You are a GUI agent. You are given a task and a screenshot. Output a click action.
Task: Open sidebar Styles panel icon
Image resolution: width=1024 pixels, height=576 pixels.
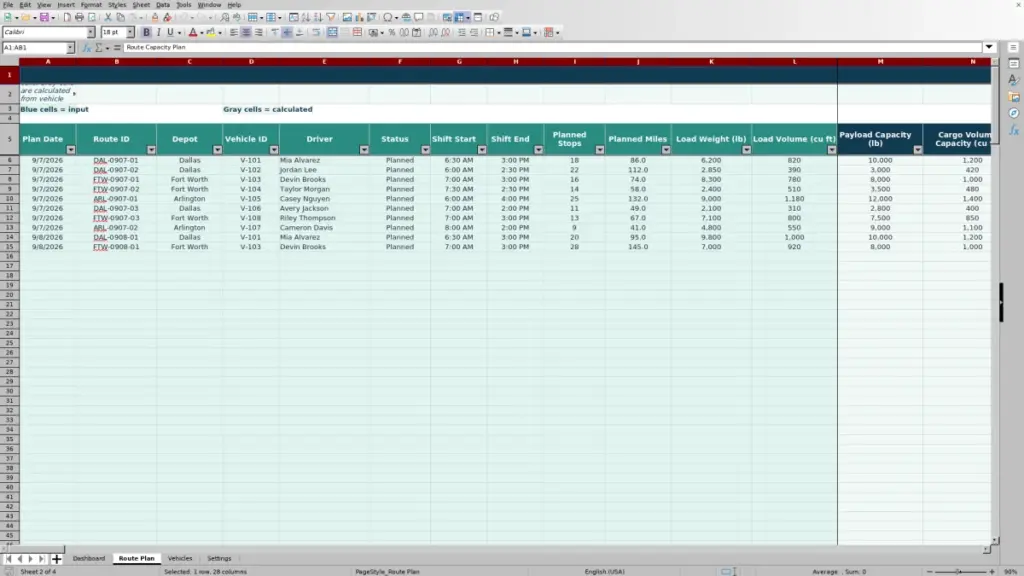(x=1014, y=80)
